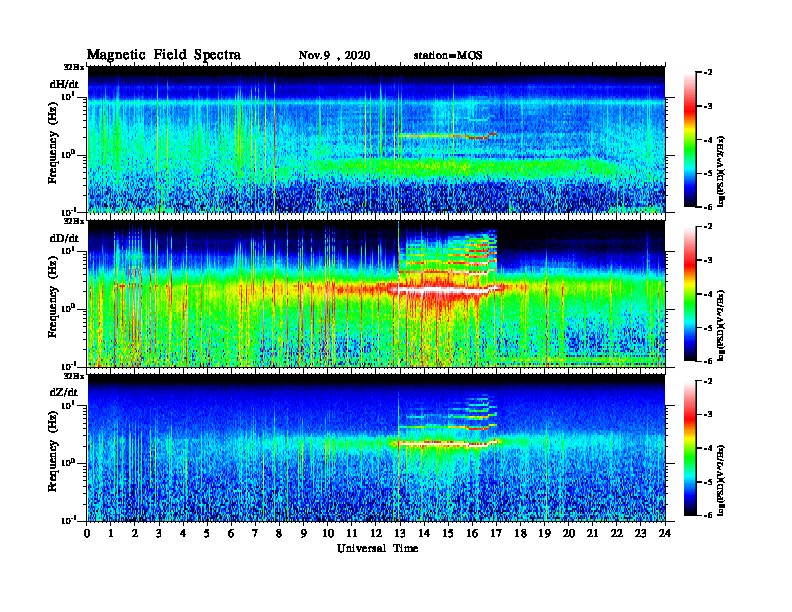Click the 10¹ frequency tick in dZ/dt panel
The image size is (792, 612).
[68, 405]
